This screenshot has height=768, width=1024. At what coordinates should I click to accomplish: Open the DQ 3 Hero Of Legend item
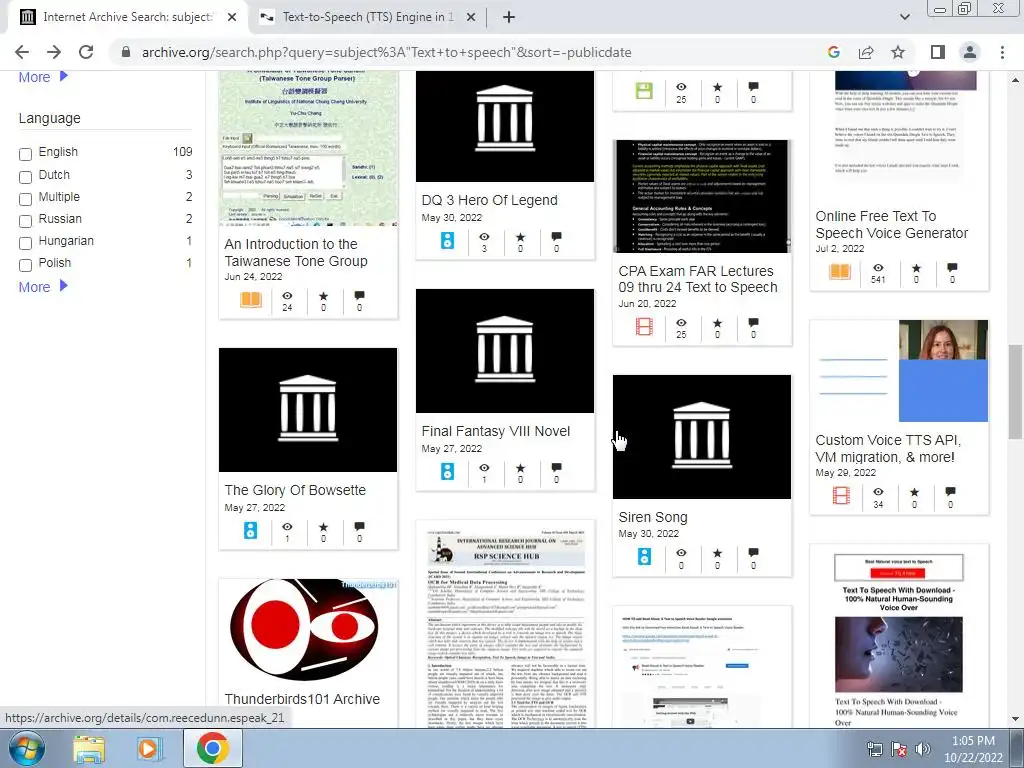point(489,200)
